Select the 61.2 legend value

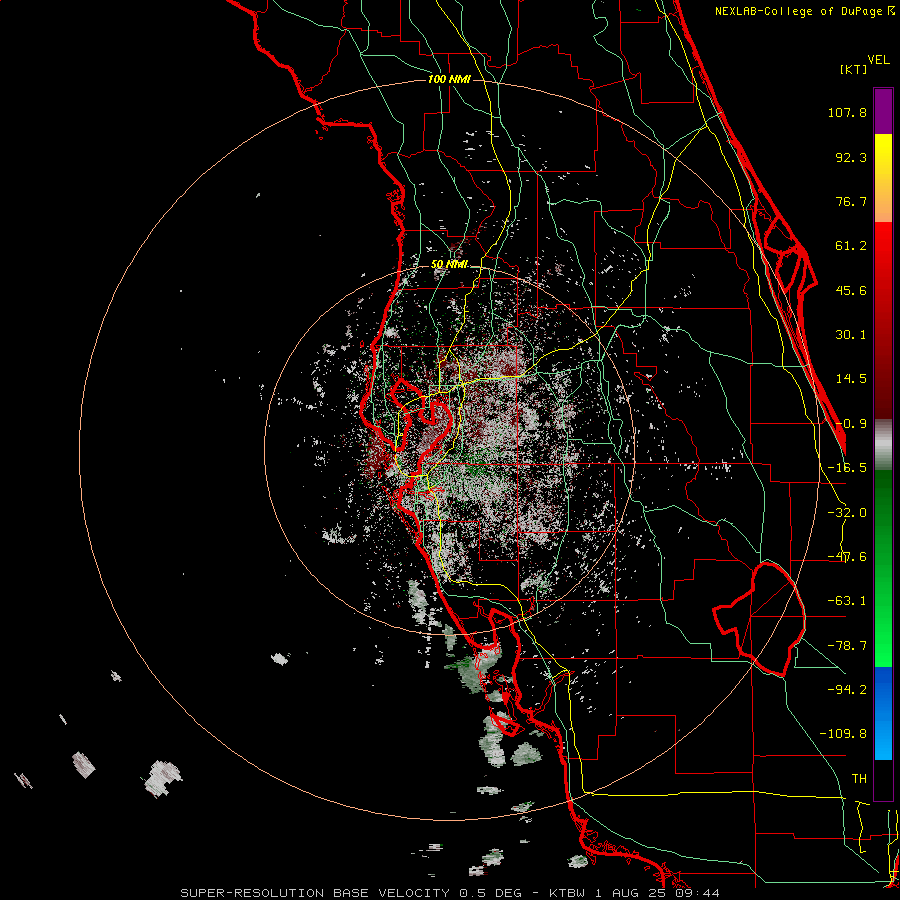click(x=851, y=246)
